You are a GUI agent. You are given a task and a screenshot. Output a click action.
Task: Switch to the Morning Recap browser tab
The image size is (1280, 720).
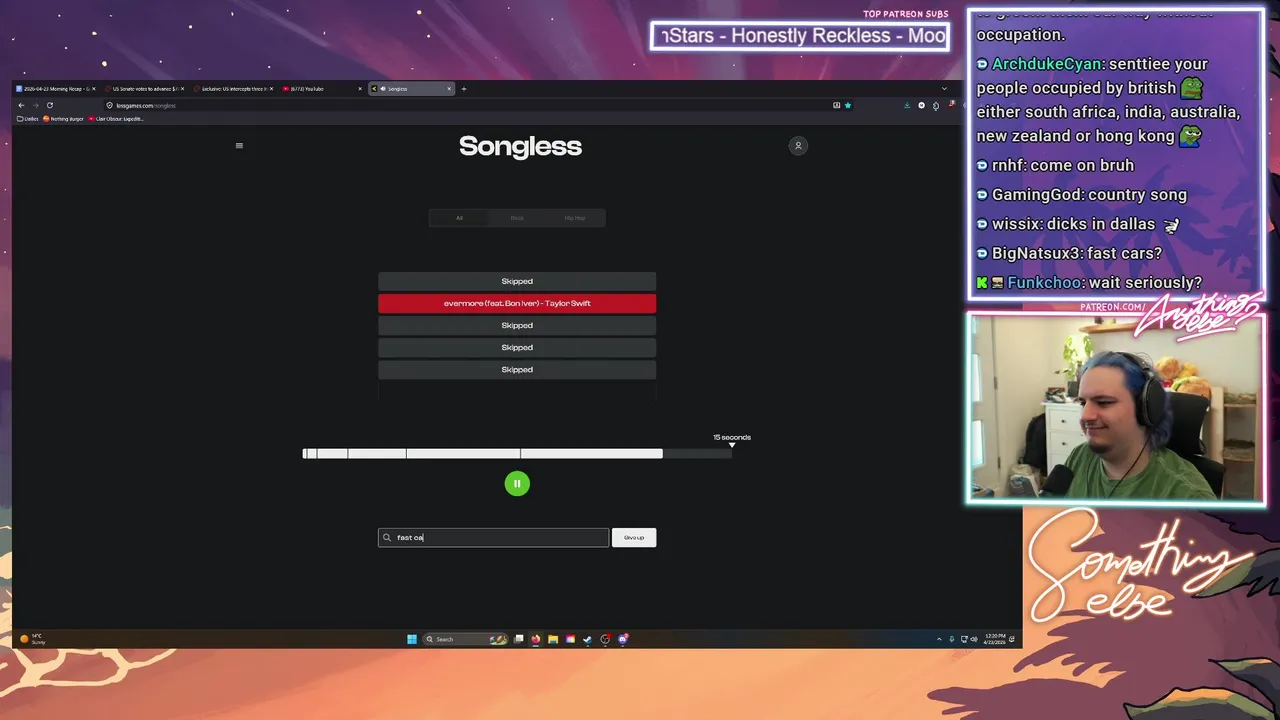[55, 89]
